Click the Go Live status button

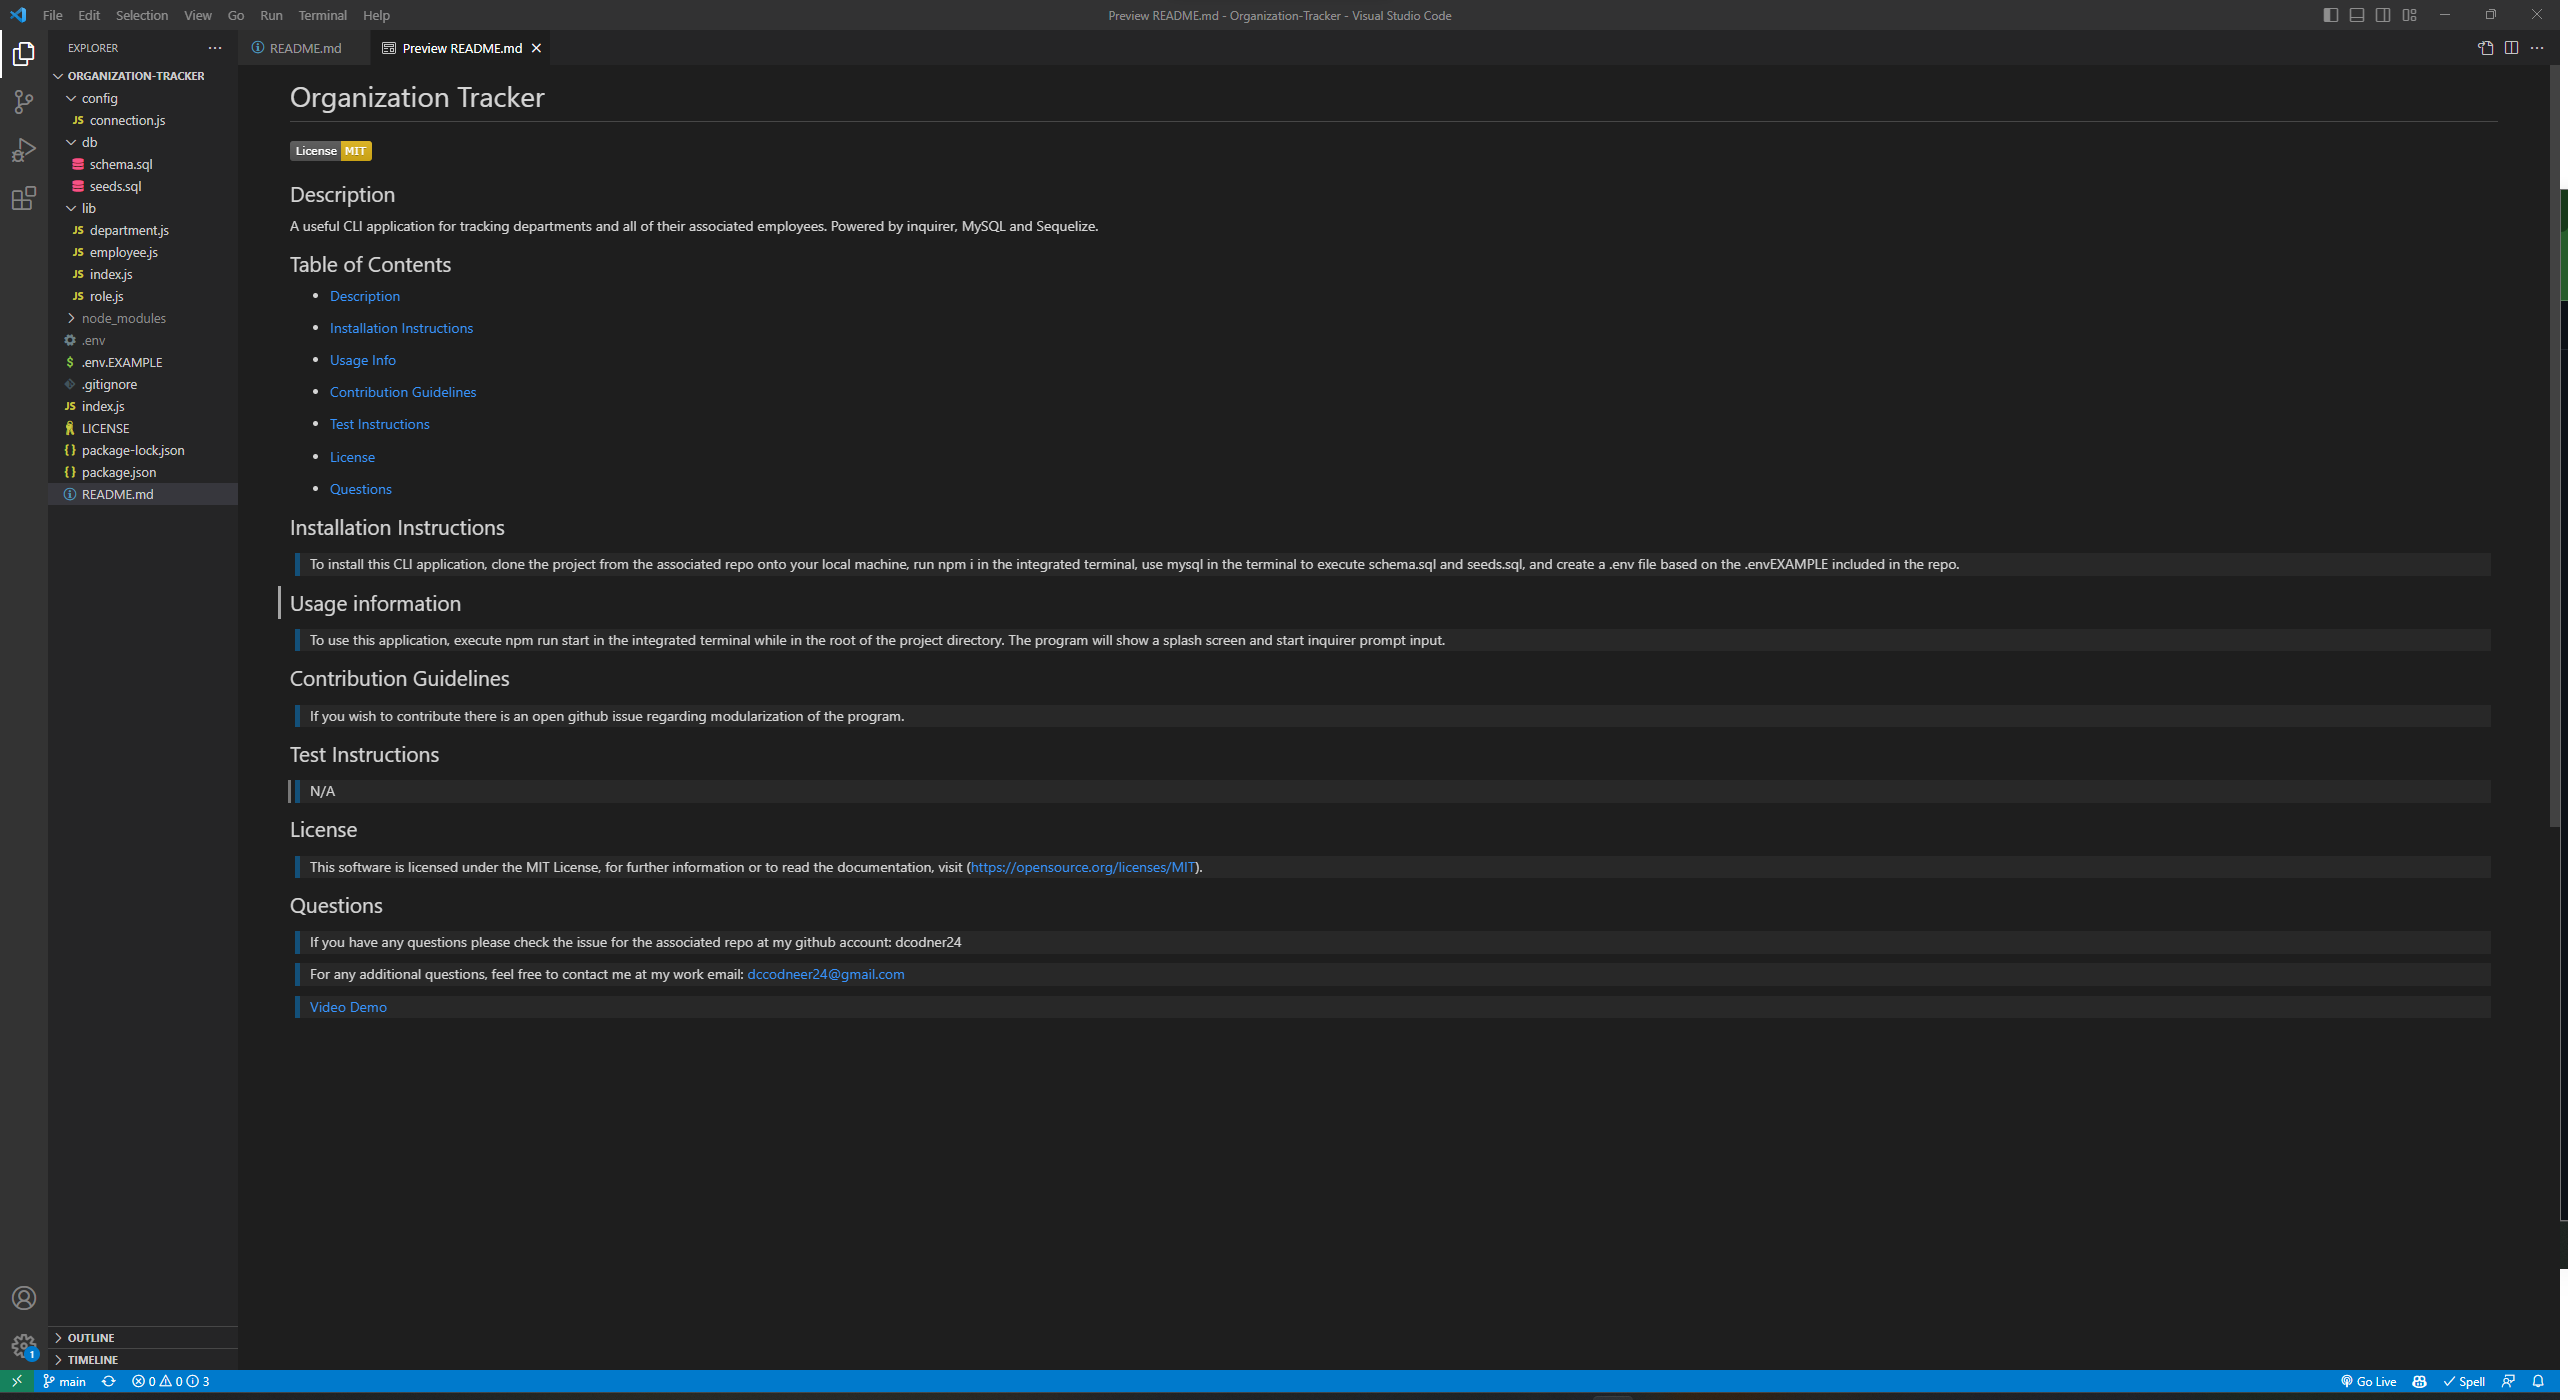[2368, 1381]
